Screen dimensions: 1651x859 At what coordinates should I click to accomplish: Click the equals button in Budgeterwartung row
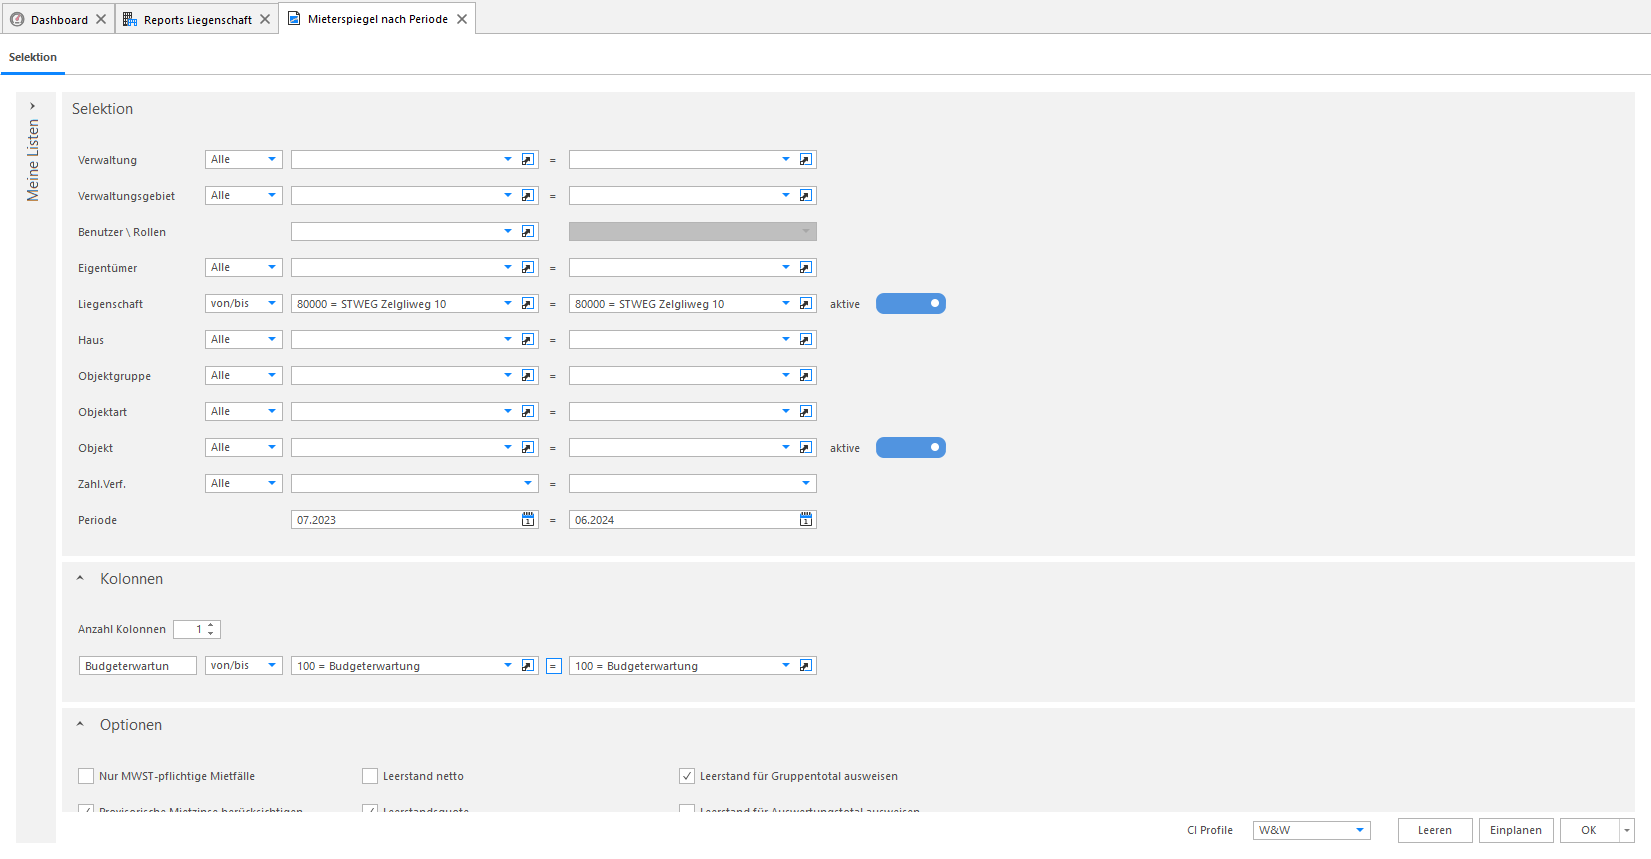[553, 666]
